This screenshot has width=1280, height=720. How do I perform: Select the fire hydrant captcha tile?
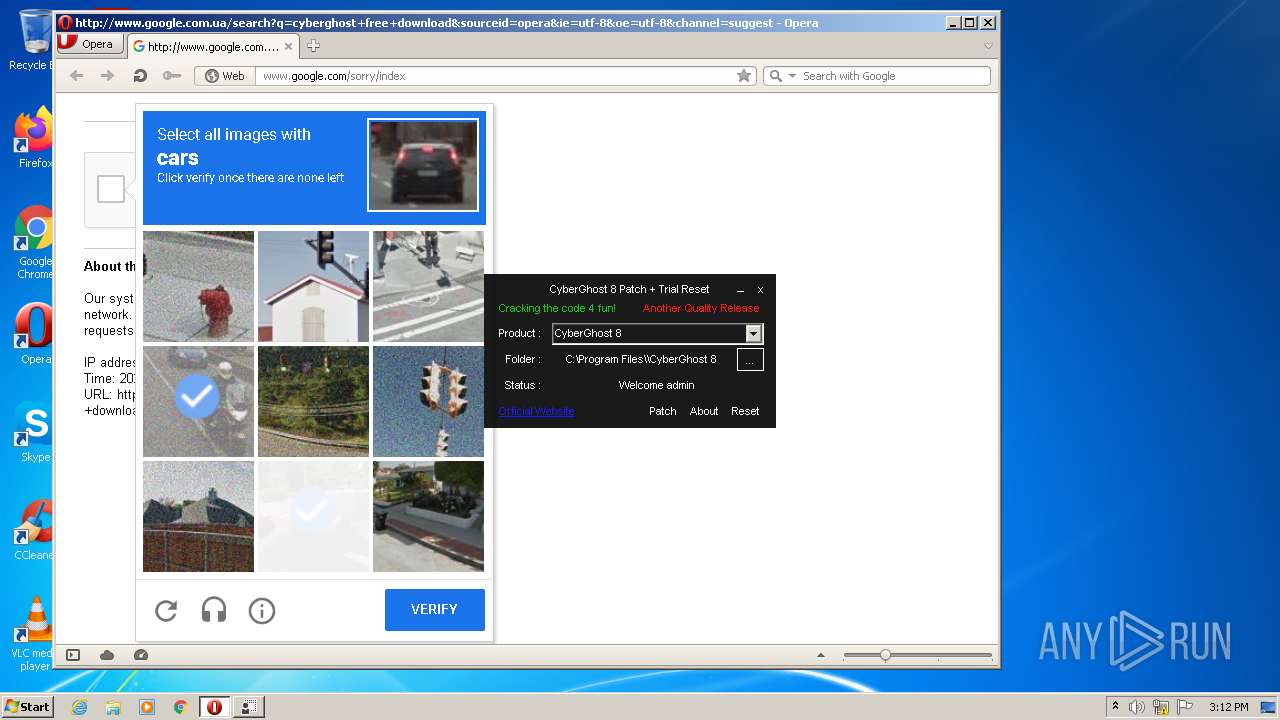point(198,286)
